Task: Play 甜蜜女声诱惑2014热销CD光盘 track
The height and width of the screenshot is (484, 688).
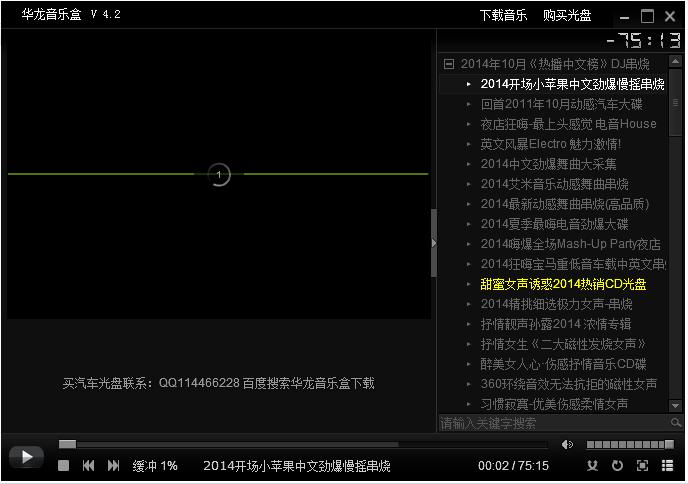Action: pyautogui.click(x=563, y=284)
